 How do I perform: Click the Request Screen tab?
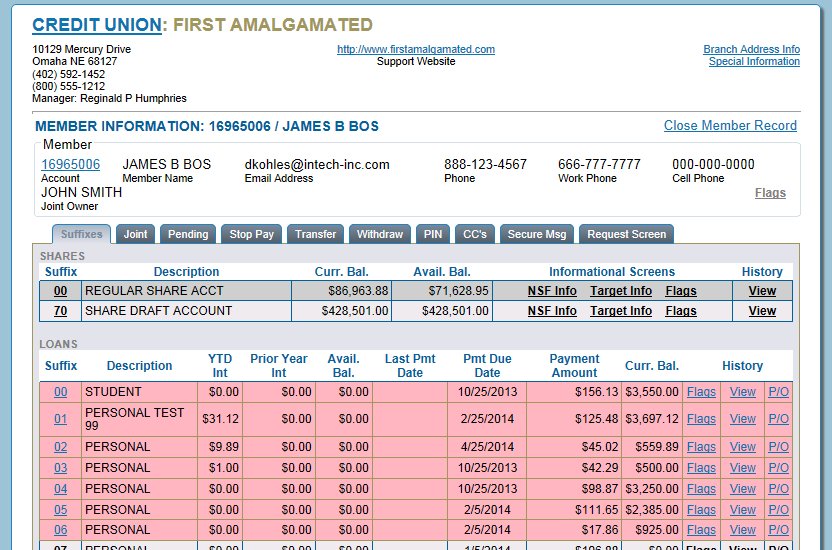[626, 234]
